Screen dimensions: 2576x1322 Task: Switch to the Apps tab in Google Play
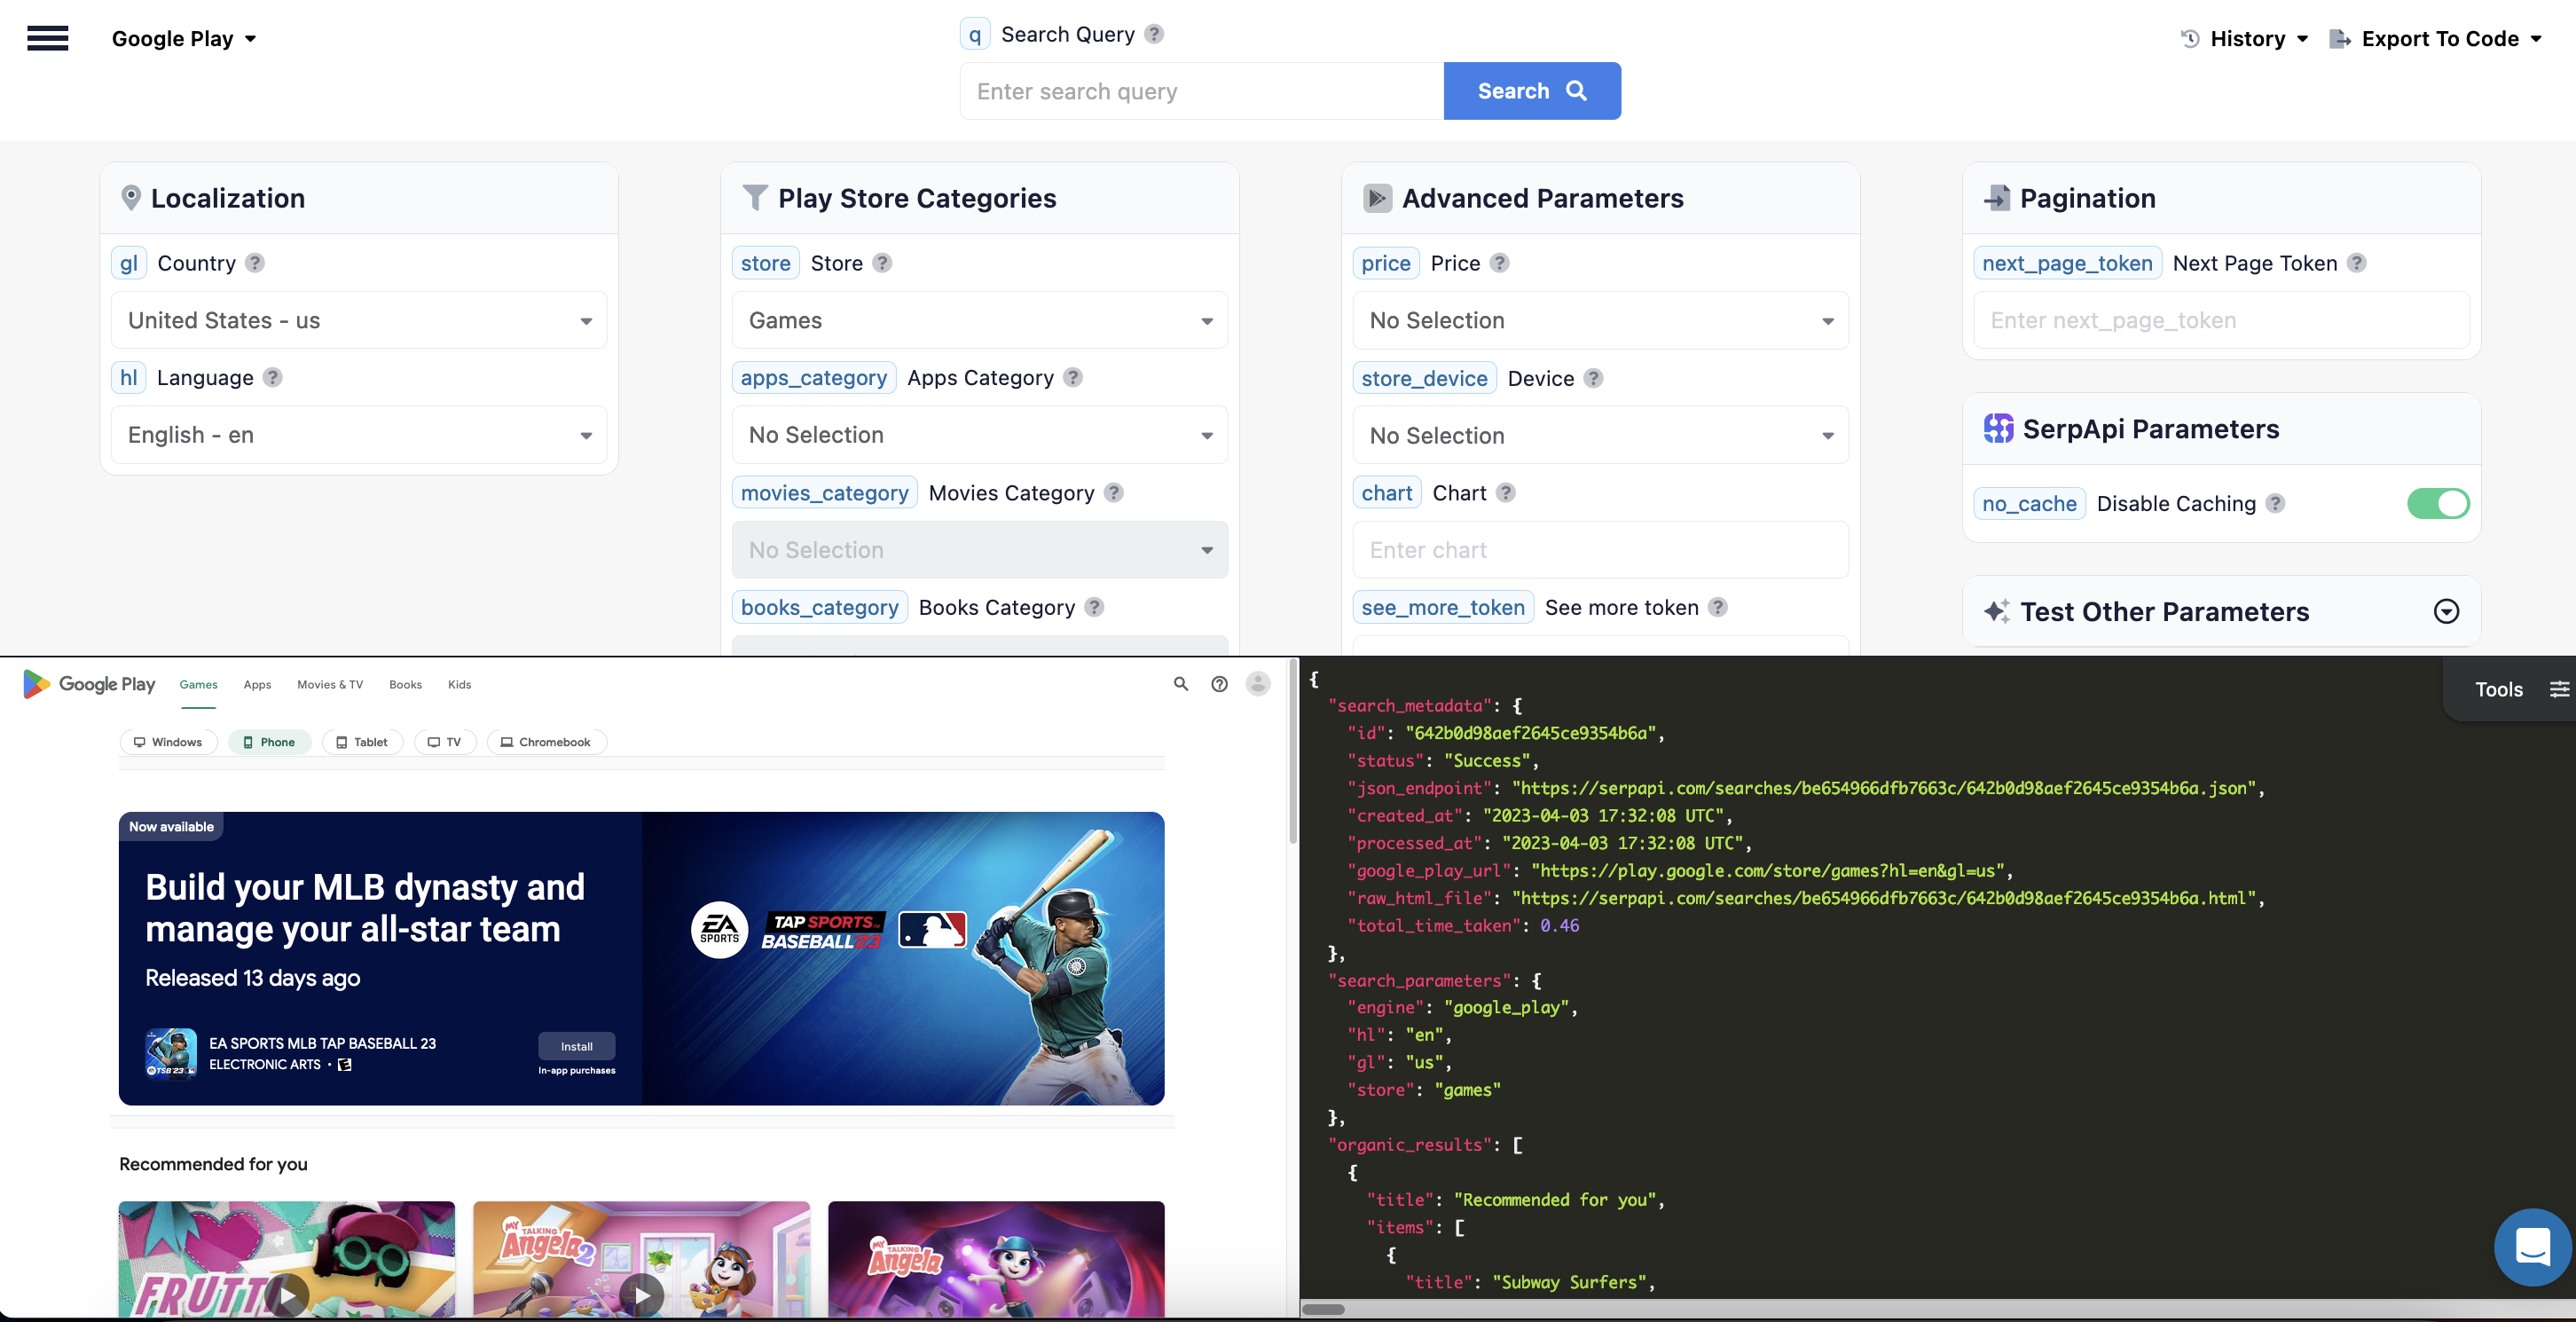257,684
